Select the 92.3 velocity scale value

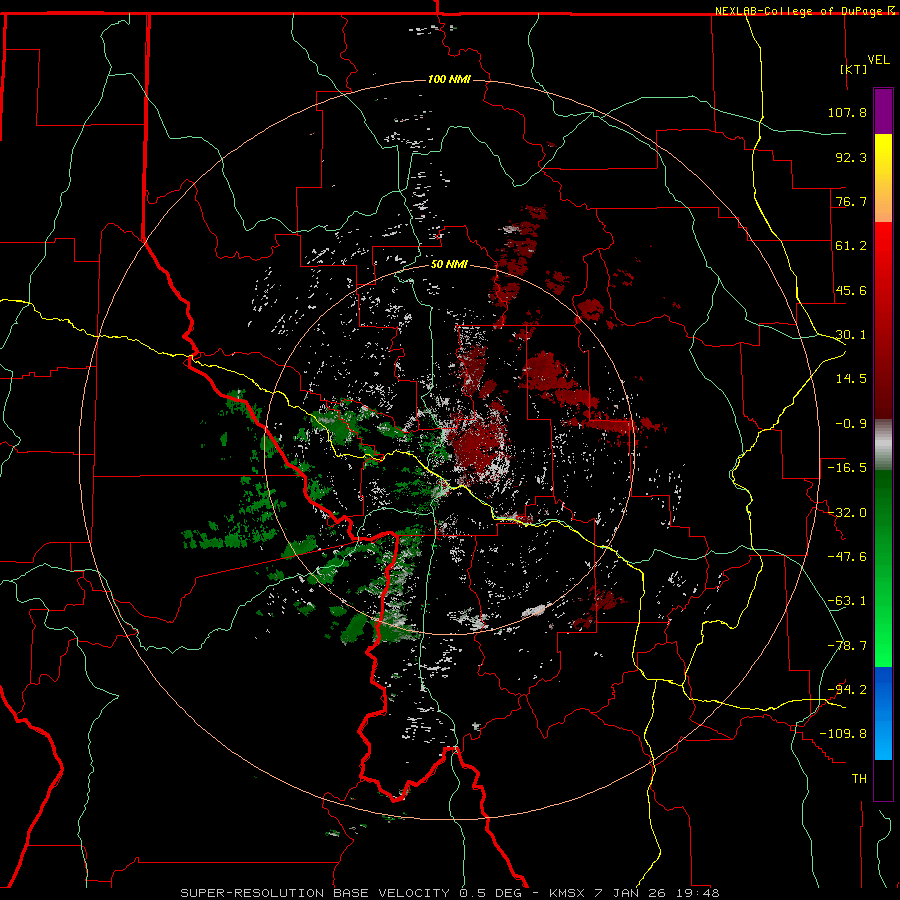(x=851, y=157)
